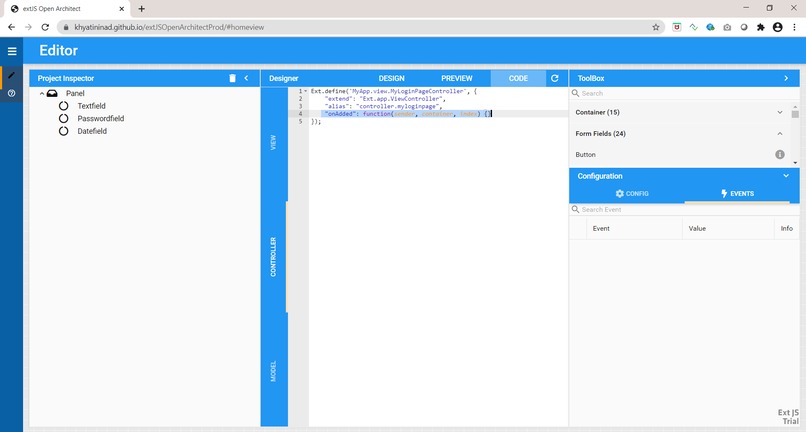Image resolution: width=806 pixels, height=432 pixels.
Task: Click onAdded function code line 4
Action: coord(407,114)
